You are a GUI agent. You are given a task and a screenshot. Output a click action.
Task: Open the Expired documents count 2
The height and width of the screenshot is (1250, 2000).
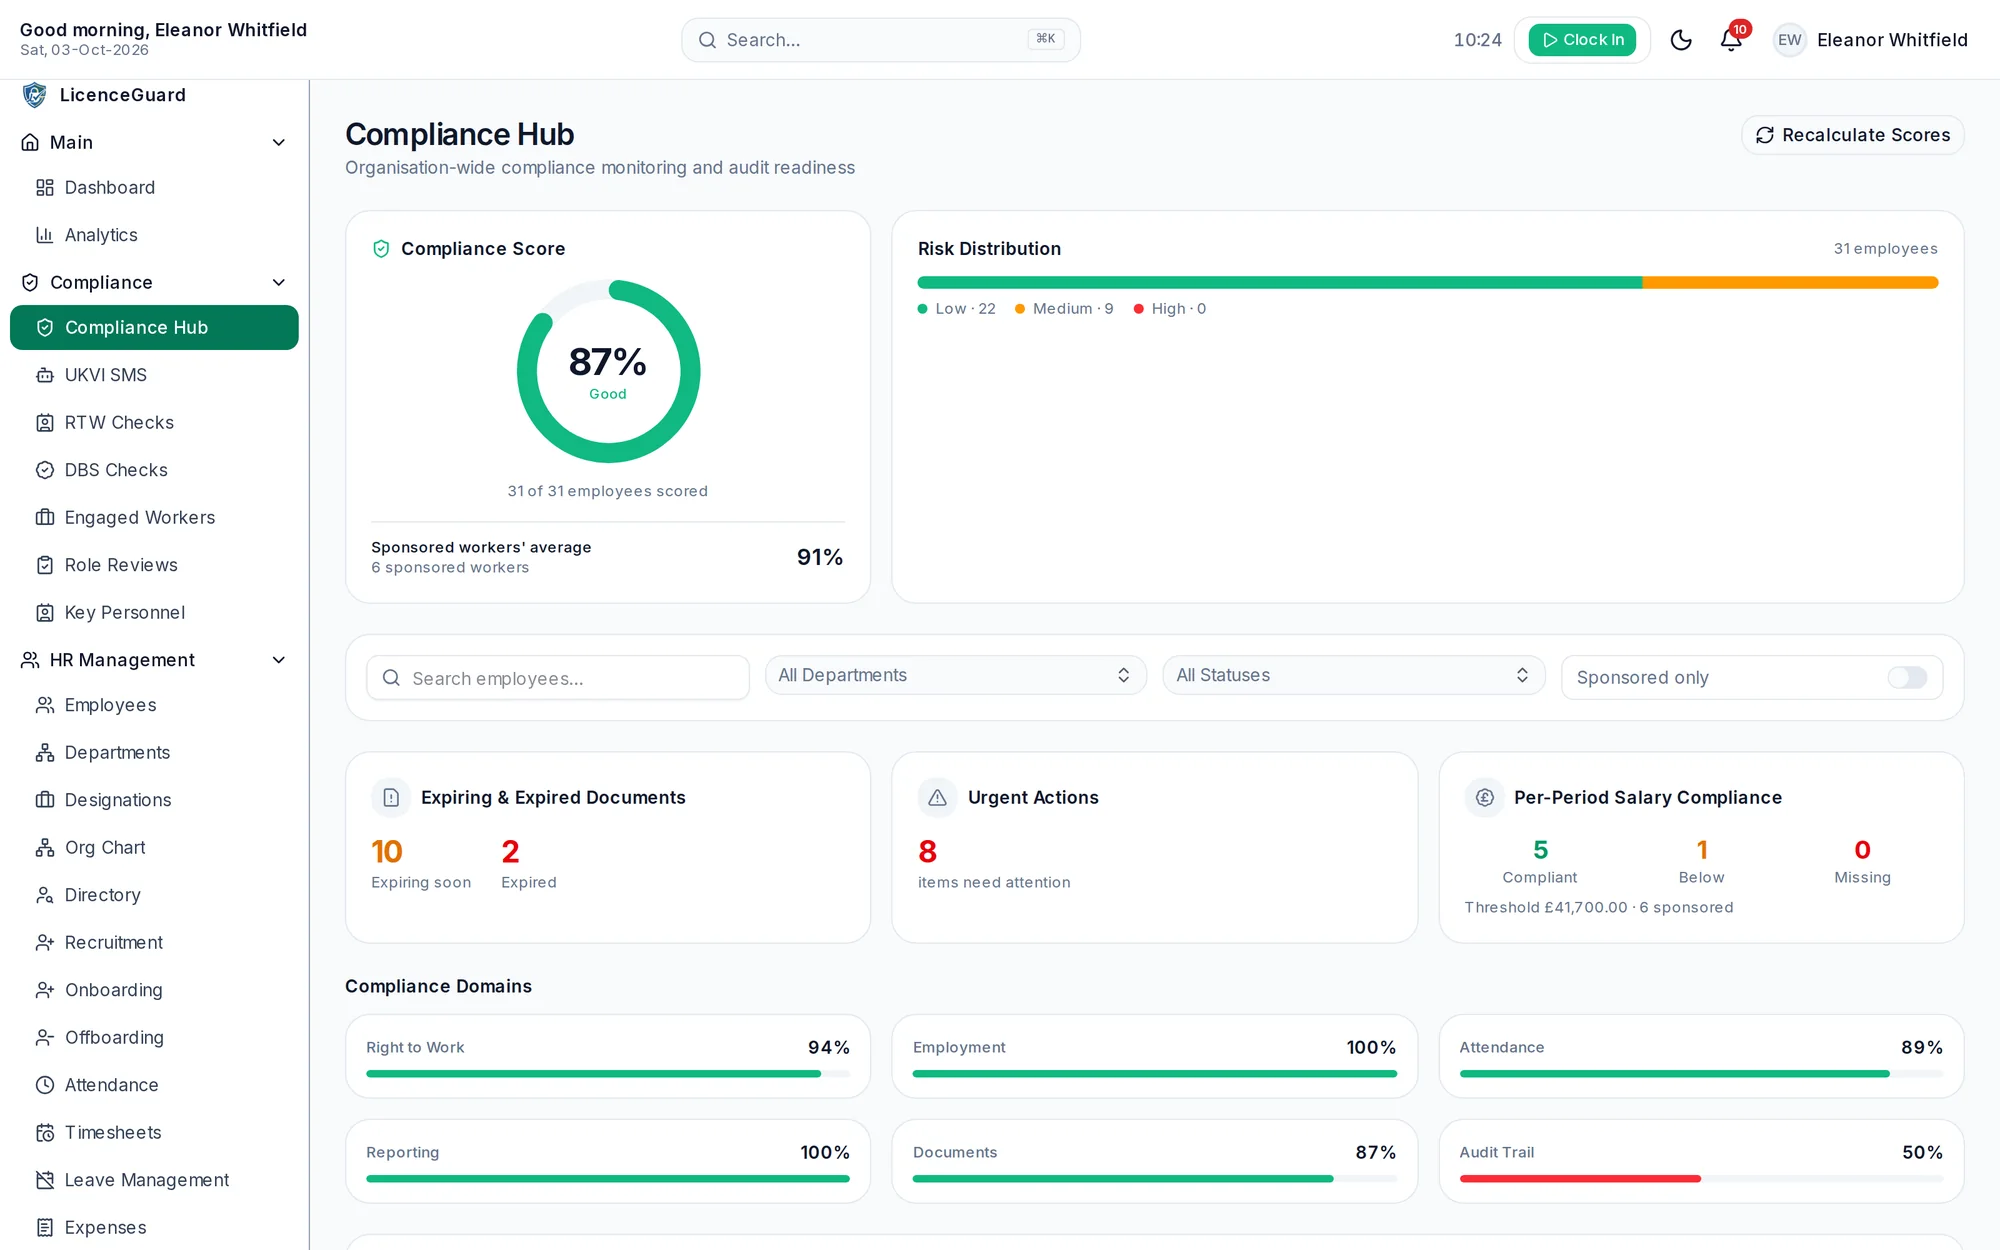point(510,852)
